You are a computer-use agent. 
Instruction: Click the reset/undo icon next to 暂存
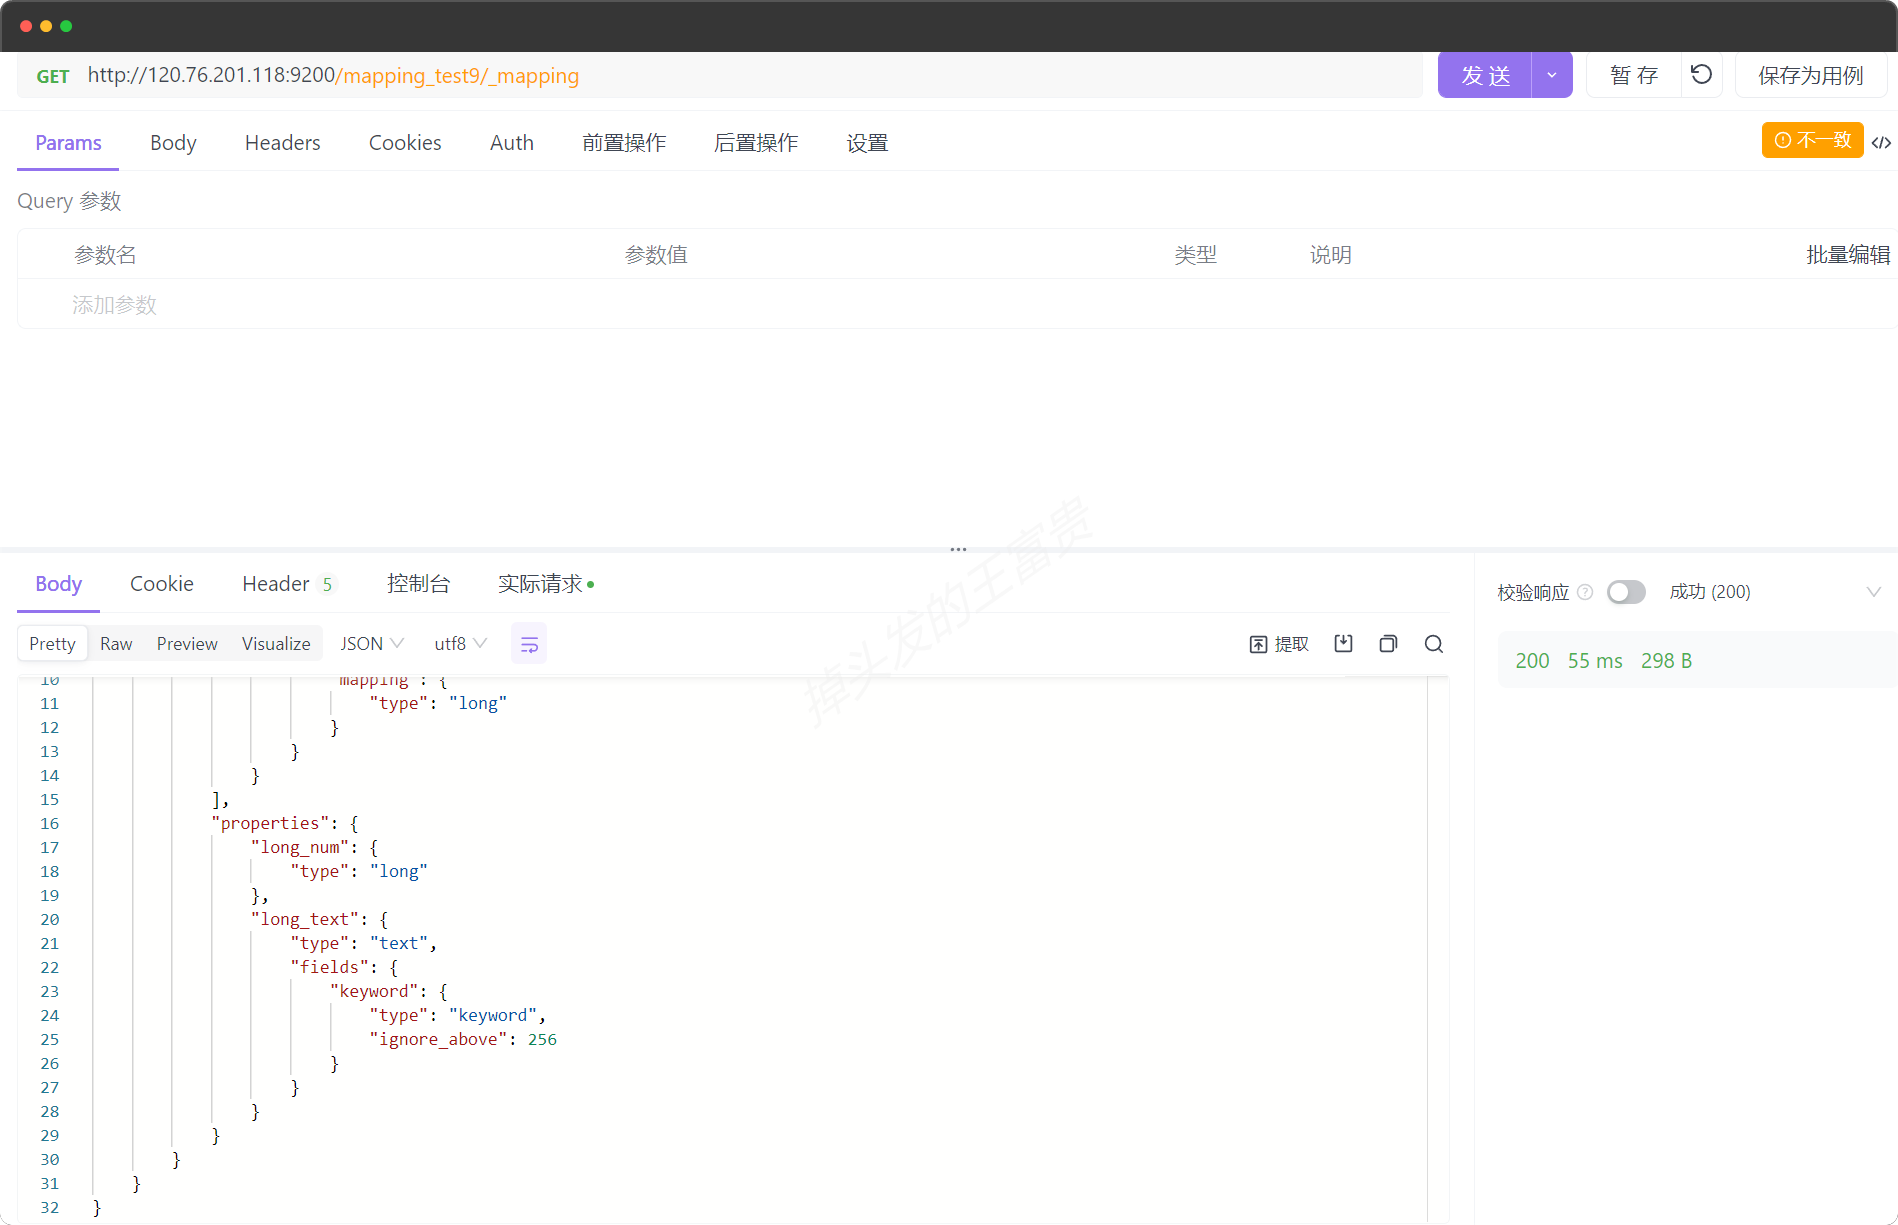(1701, 75)
